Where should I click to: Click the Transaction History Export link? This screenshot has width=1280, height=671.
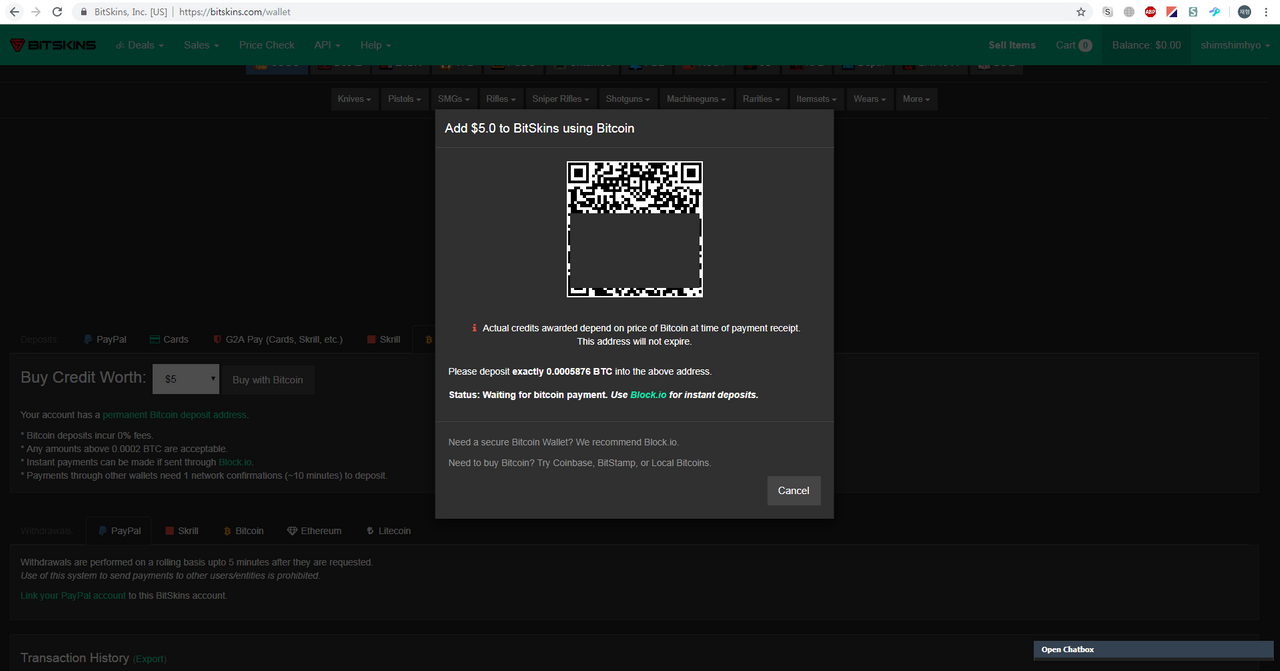click(150, 659)
